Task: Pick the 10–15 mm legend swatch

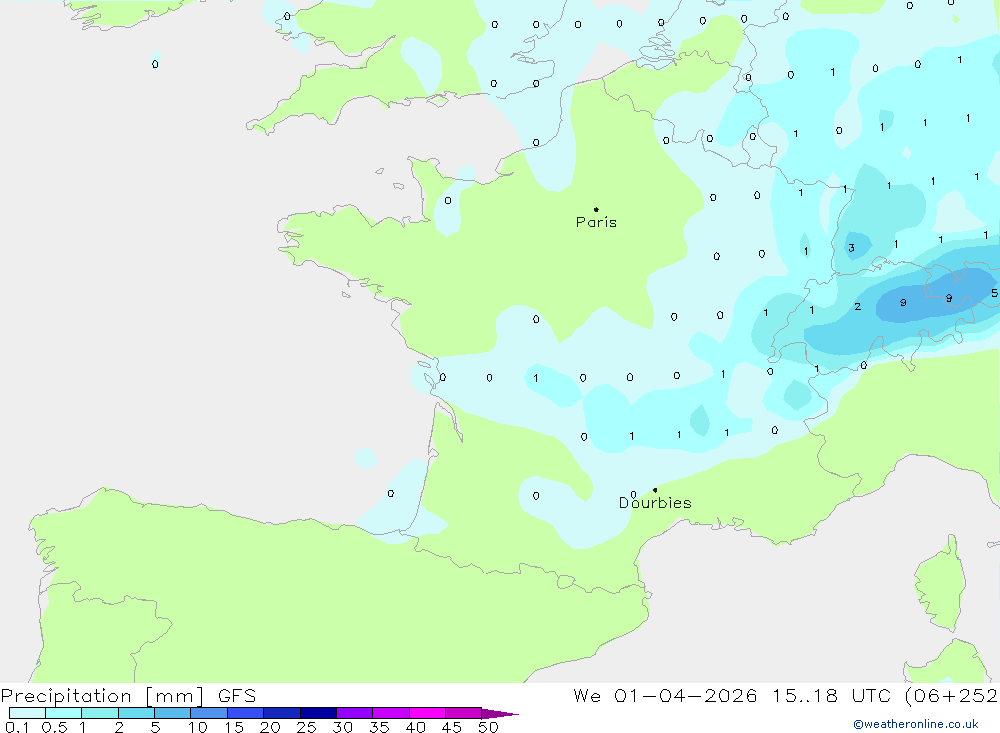Action: 209,713
